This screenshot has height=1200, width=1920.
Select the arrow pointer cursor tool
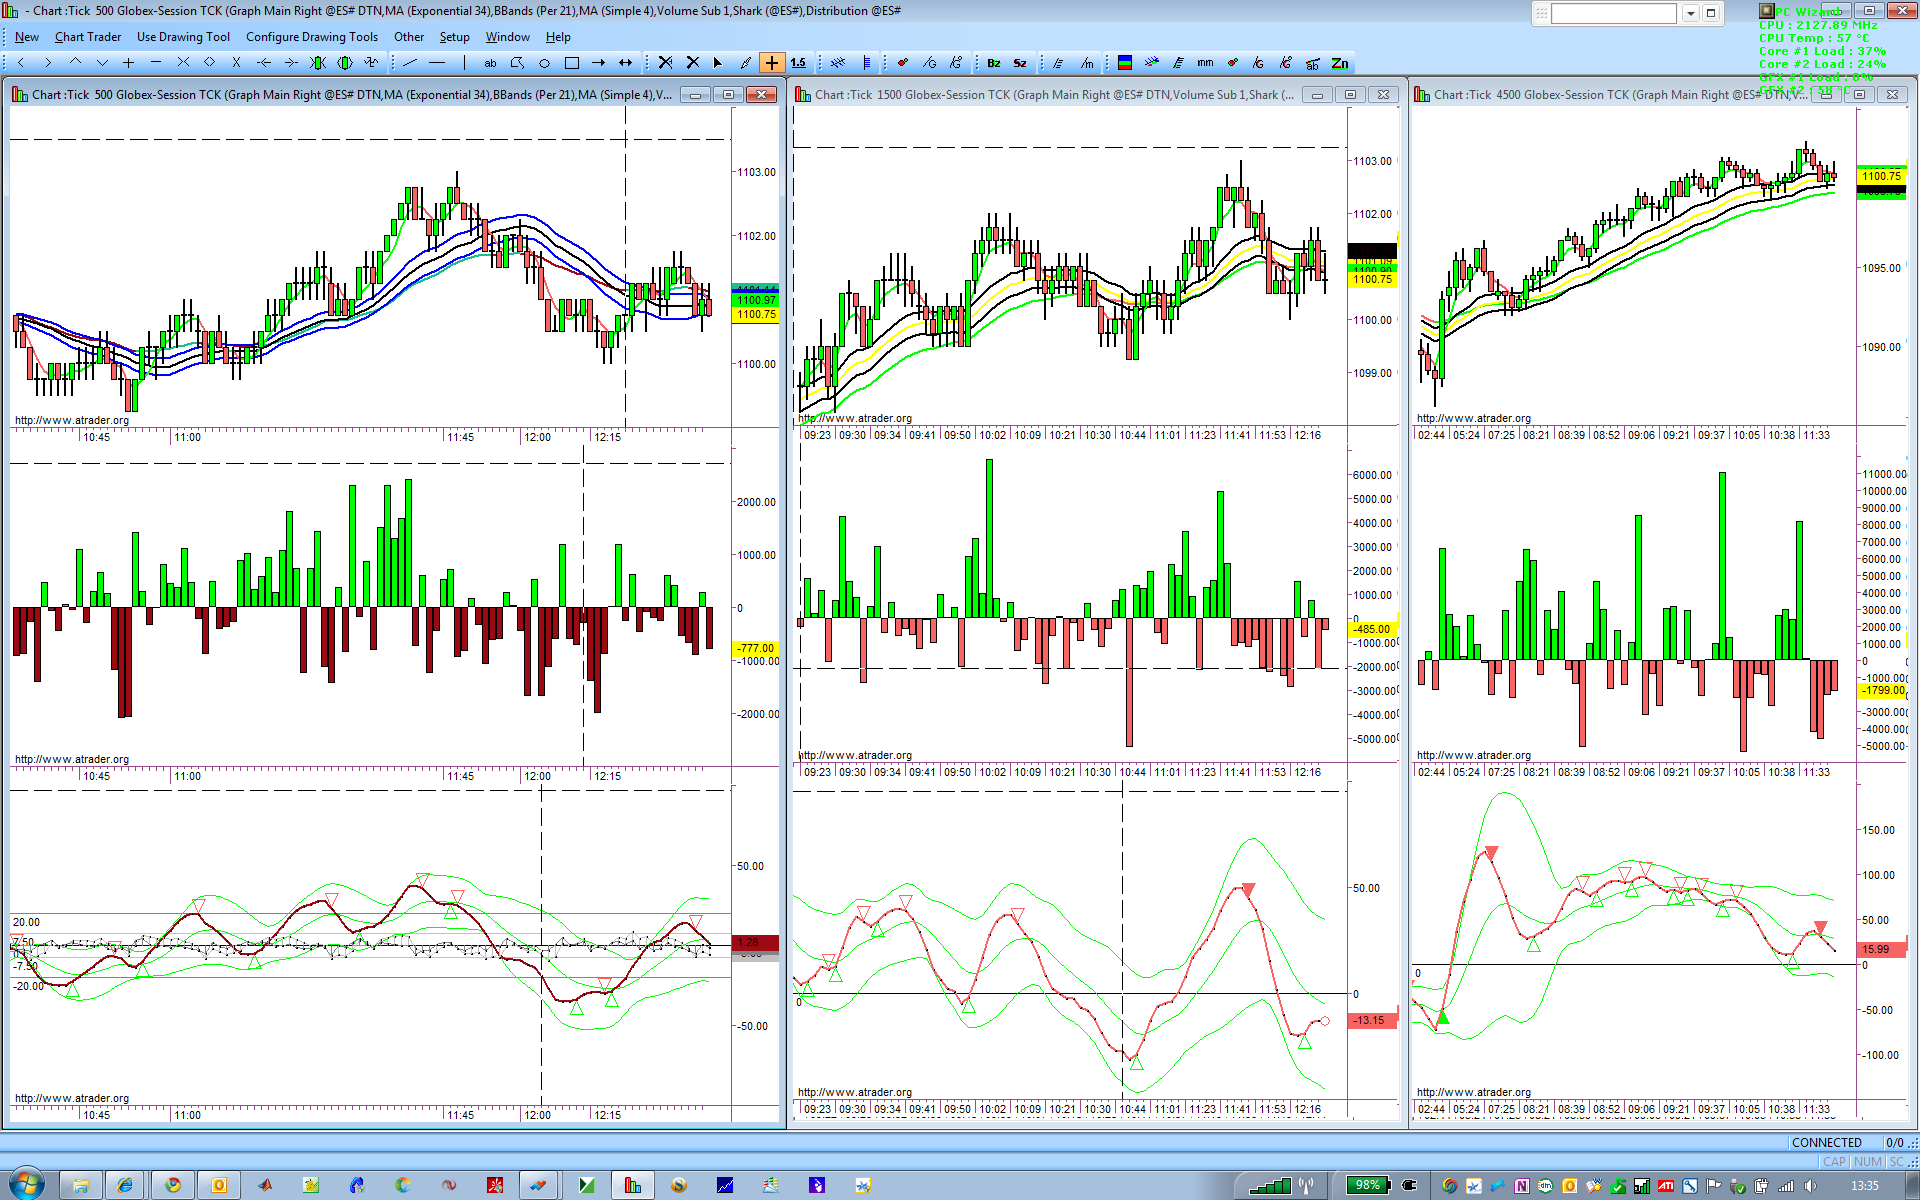[x=717, y=63]
